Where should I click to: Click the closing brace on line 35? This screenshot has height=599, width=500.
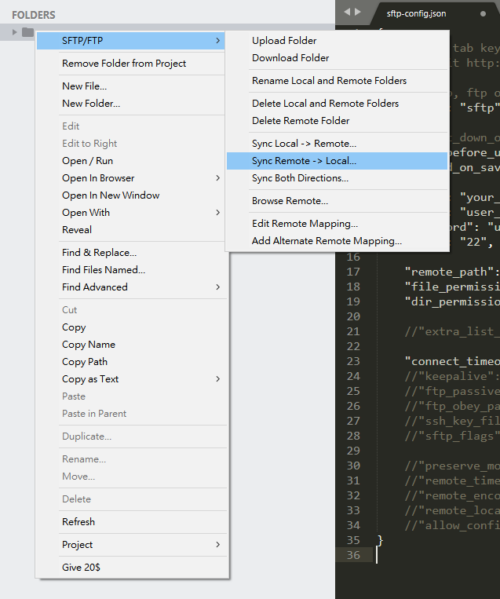point(380,540)
